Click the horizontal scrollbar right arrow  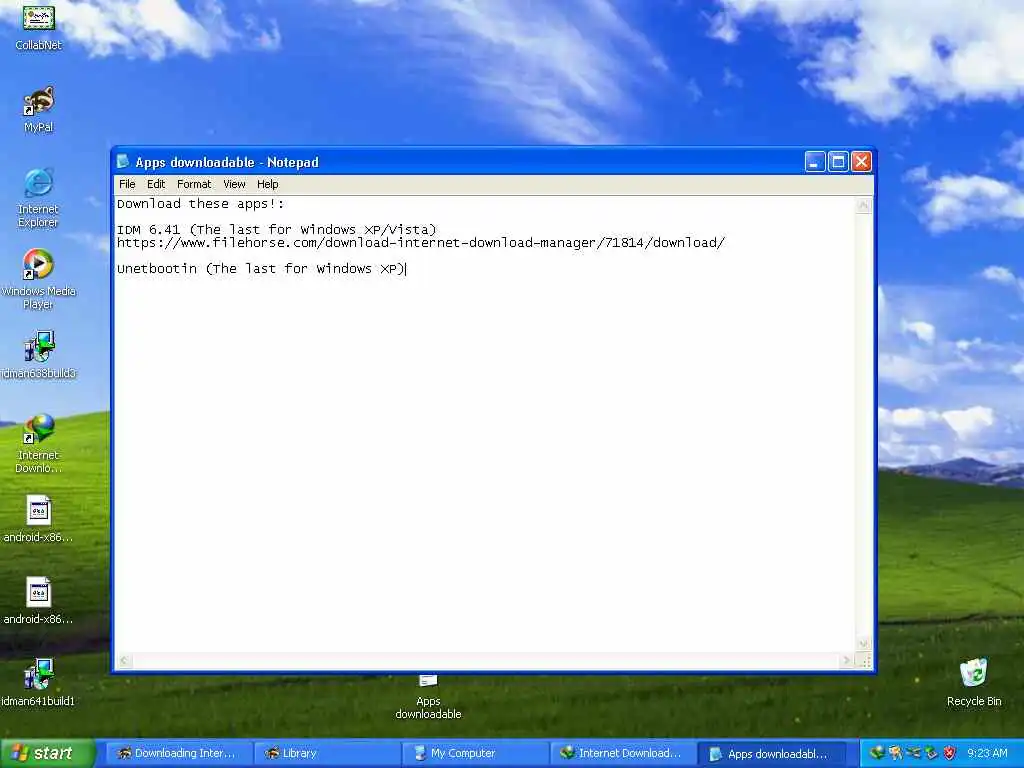tap(847, 660)
